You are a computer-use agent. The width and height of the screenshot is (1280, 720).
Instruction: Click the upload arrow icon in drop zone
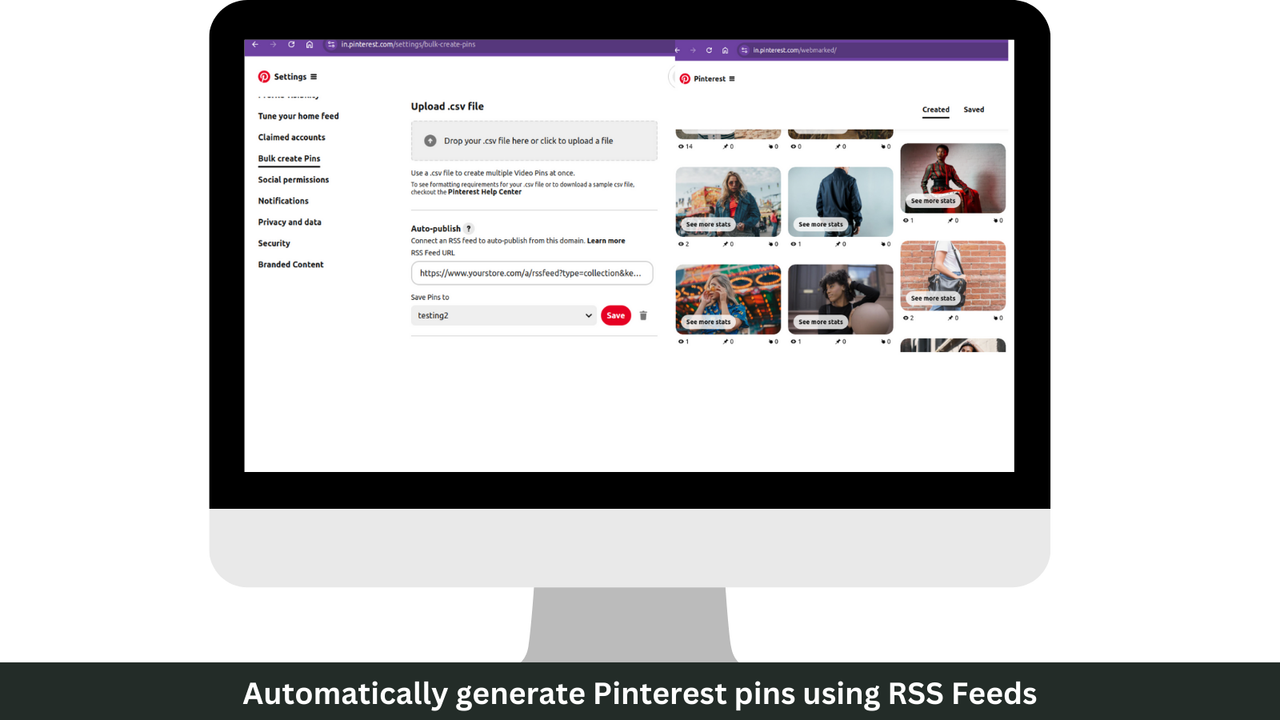[x=430, y=141]
